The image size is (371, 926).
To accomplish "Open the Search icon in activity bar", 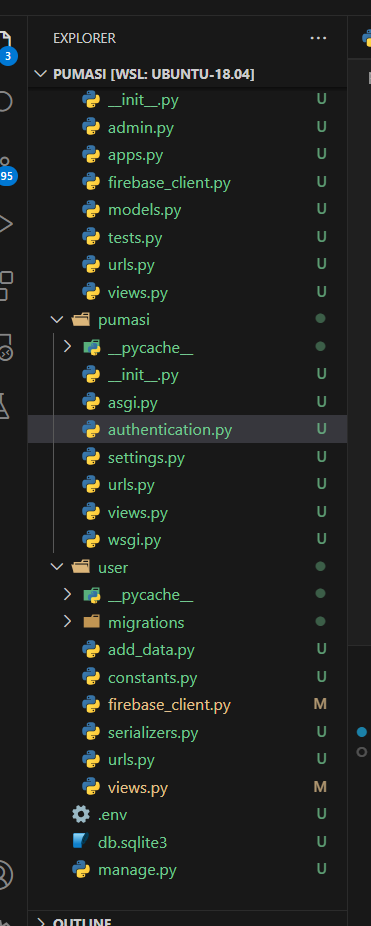I will pos(5,102).
